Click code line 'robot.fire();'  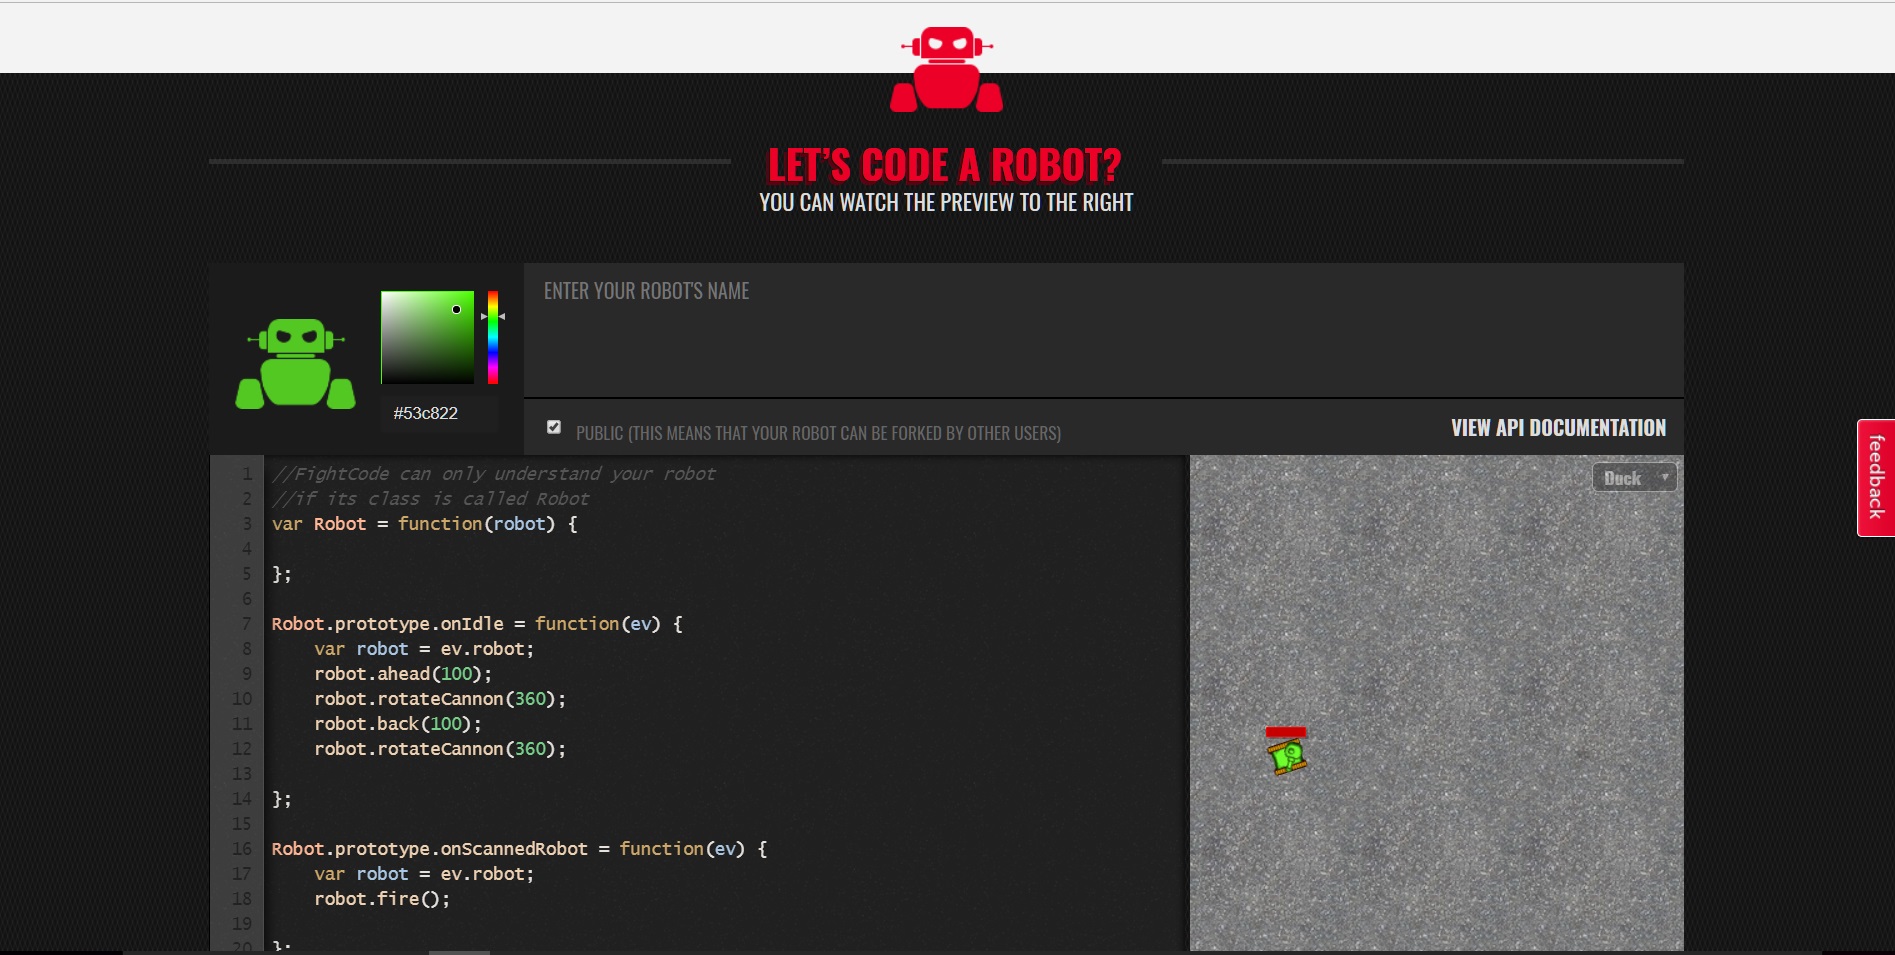pyautogui.click(x=382, y=899)
